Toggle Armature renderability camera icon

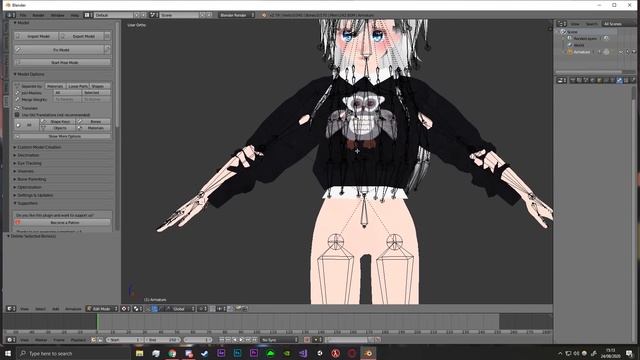[x=633, y=52]
